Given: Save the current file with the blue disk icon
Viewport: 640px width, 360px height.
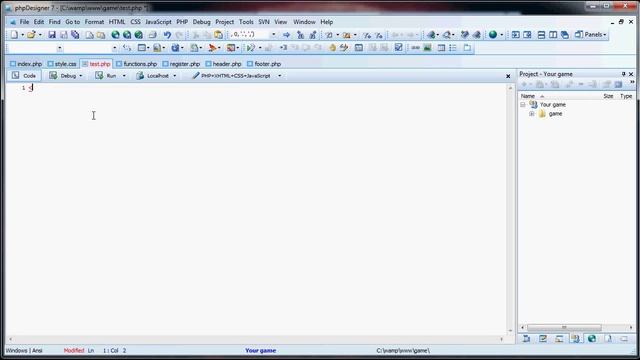Looking at the screenshot, I should (52, 35).
